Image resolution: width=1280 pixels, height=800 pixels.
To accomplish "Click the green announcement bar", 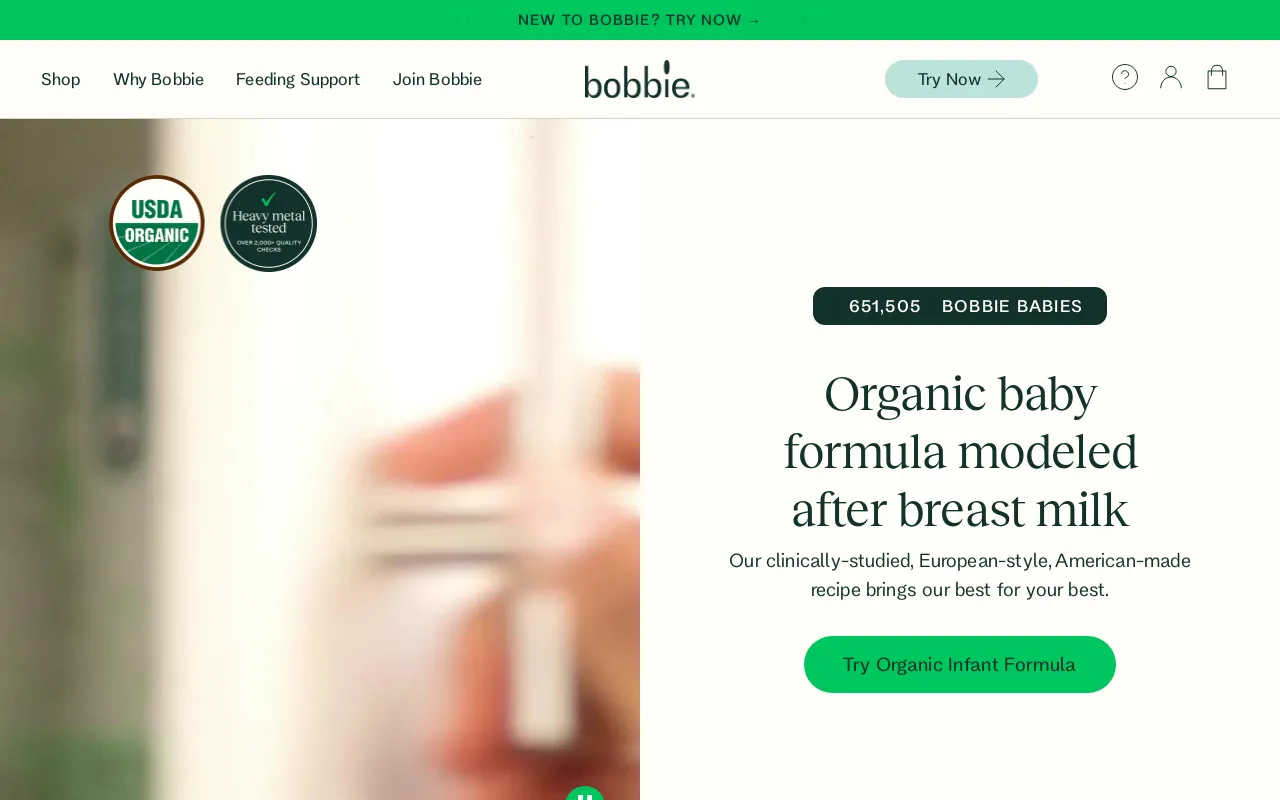I will click(x=640, y=20).
